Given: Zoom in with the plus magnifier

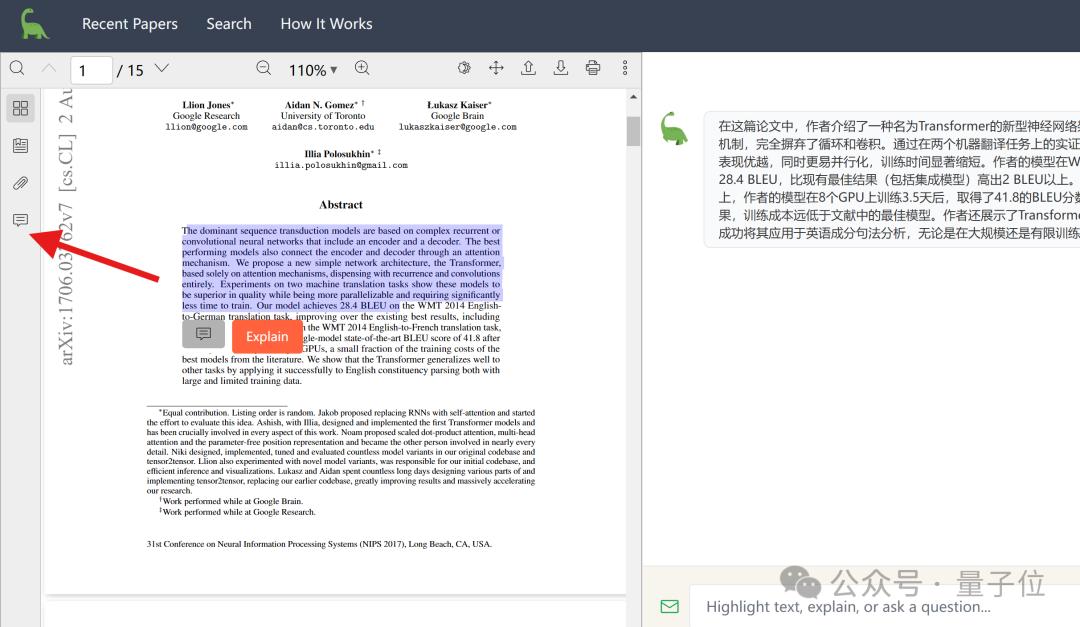Looking at the screenshot, I should pyautogui.click(x=362, y=68).
